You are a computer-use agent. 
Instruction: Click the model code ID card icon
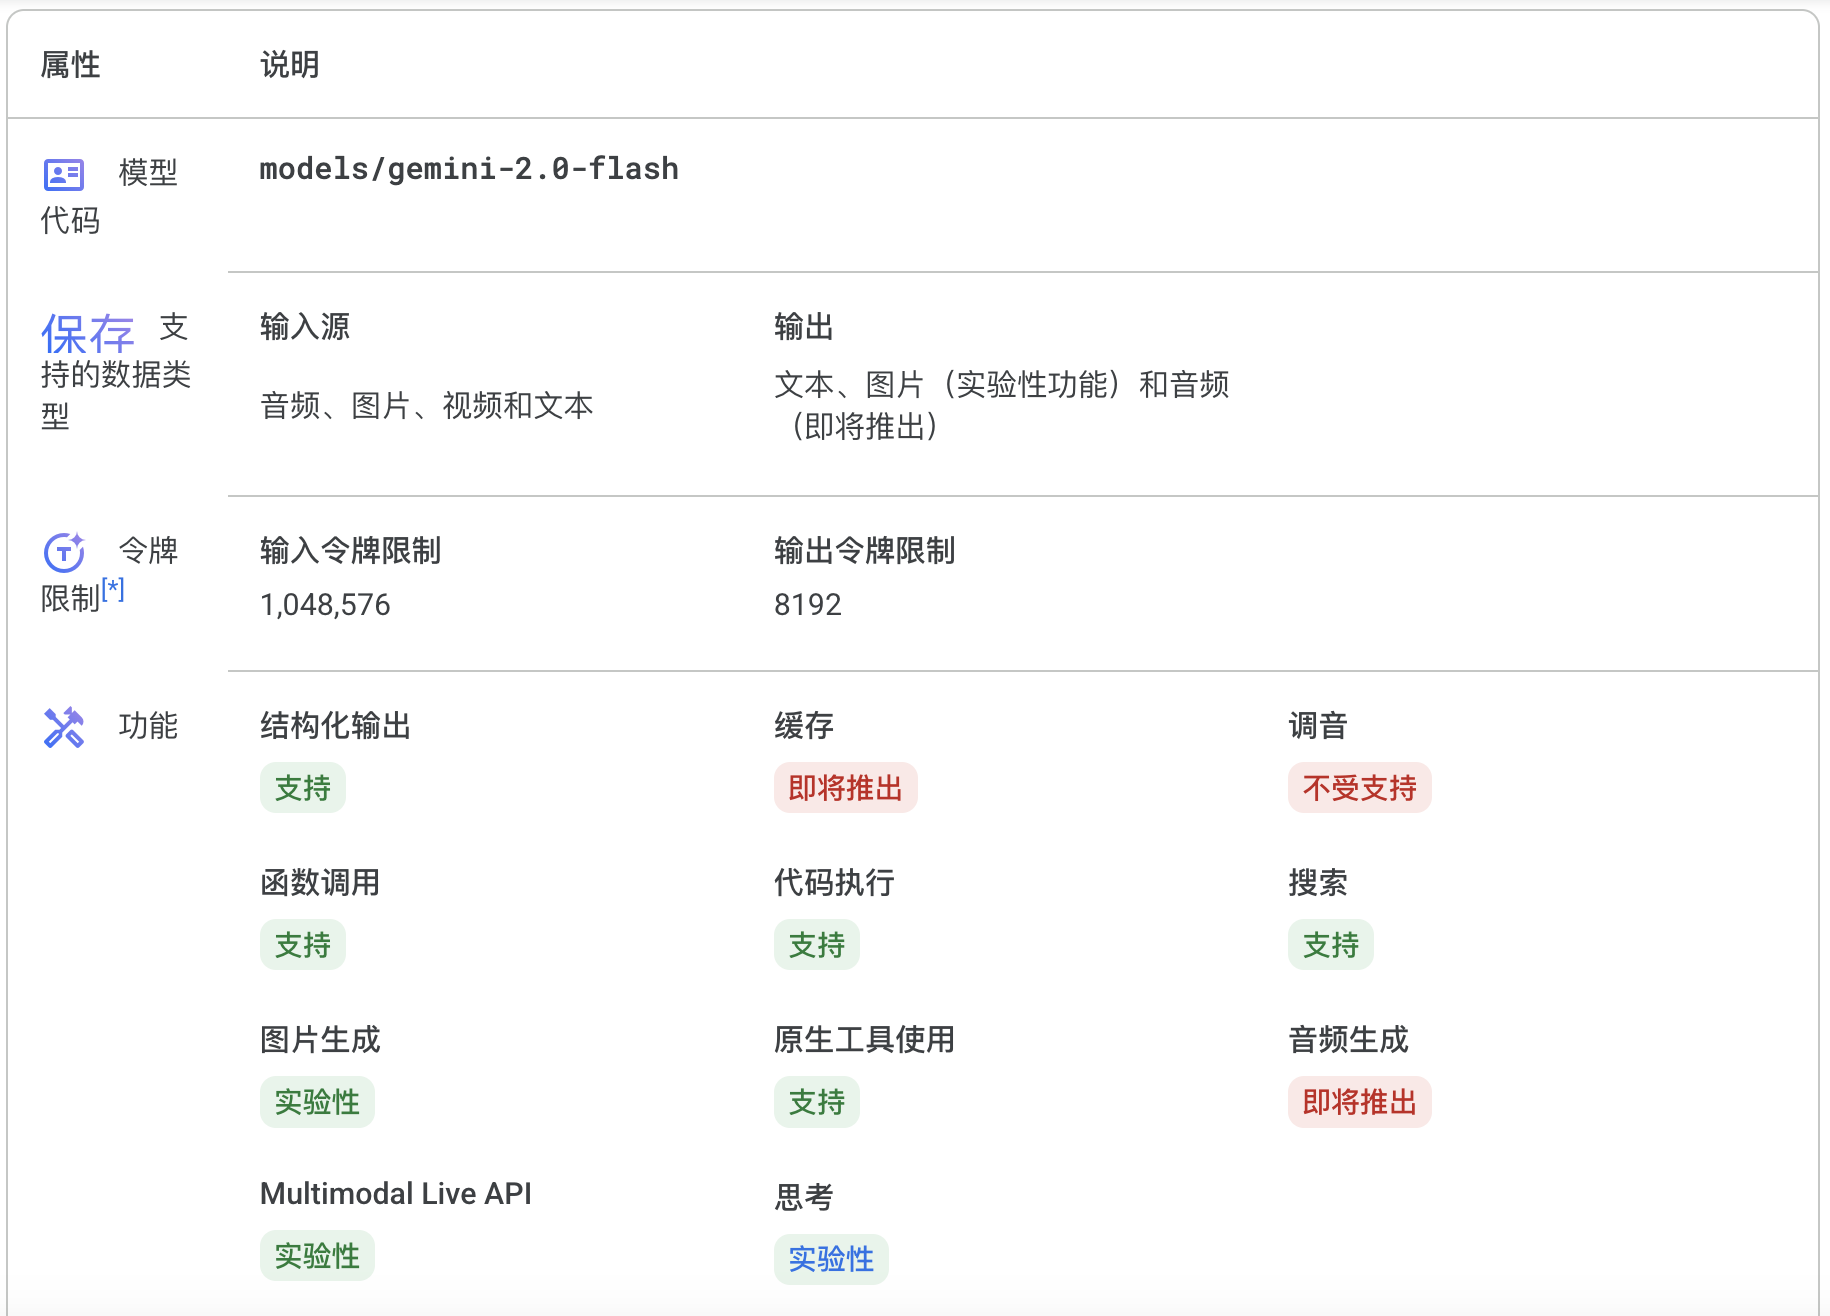(x=64, y=175)
